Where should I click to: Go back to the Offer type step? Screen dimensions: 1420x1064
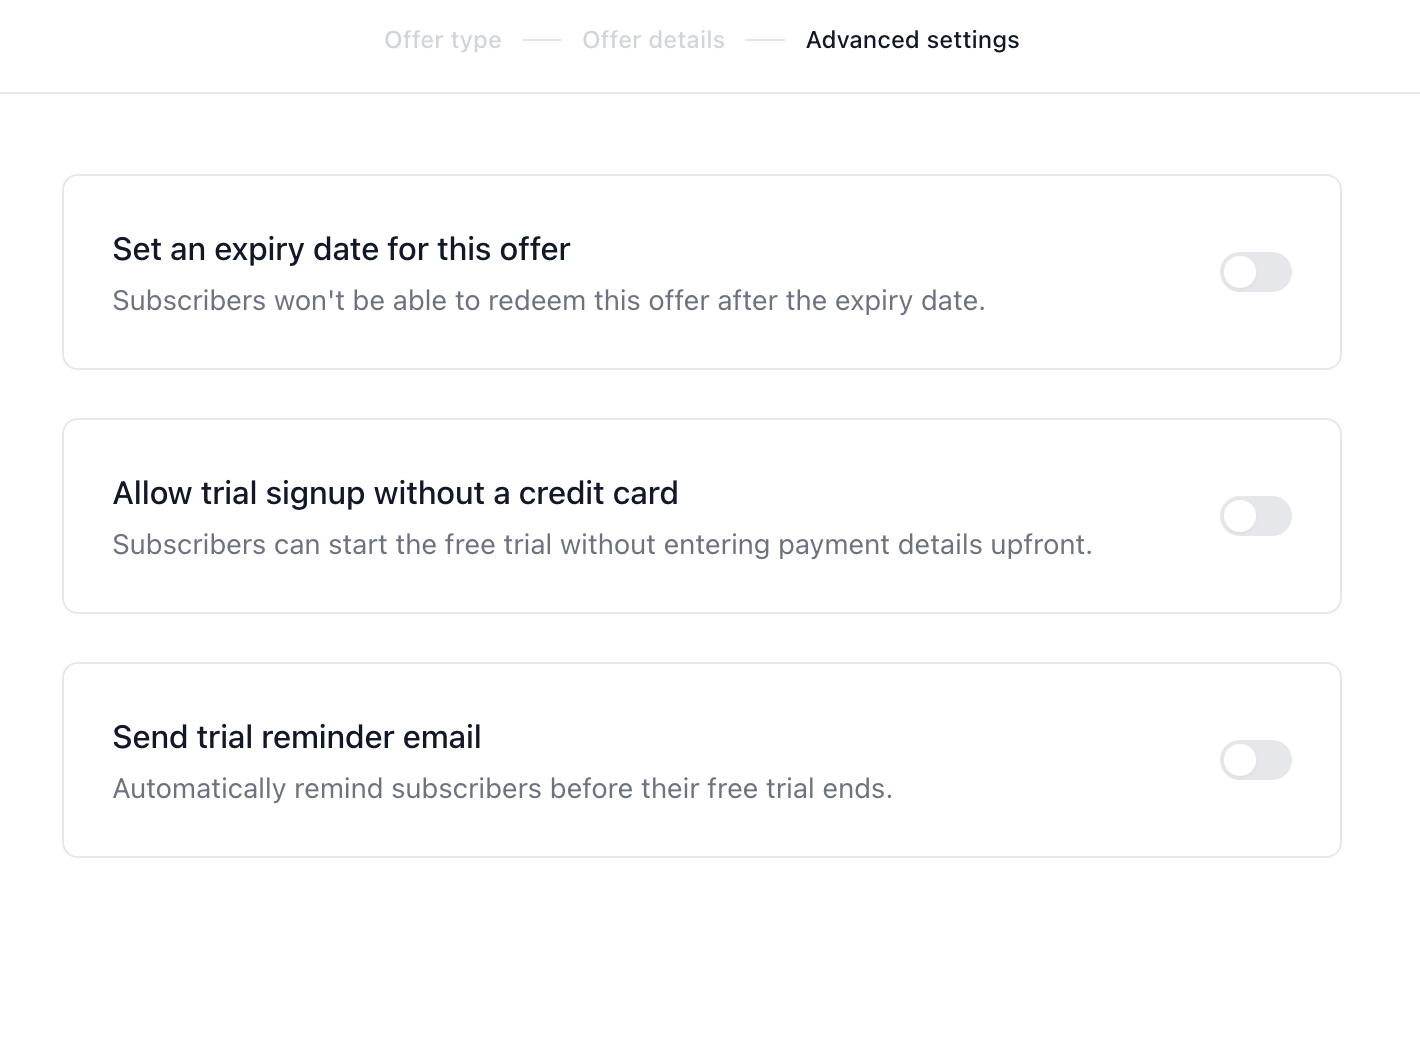[x=443, y=40]
